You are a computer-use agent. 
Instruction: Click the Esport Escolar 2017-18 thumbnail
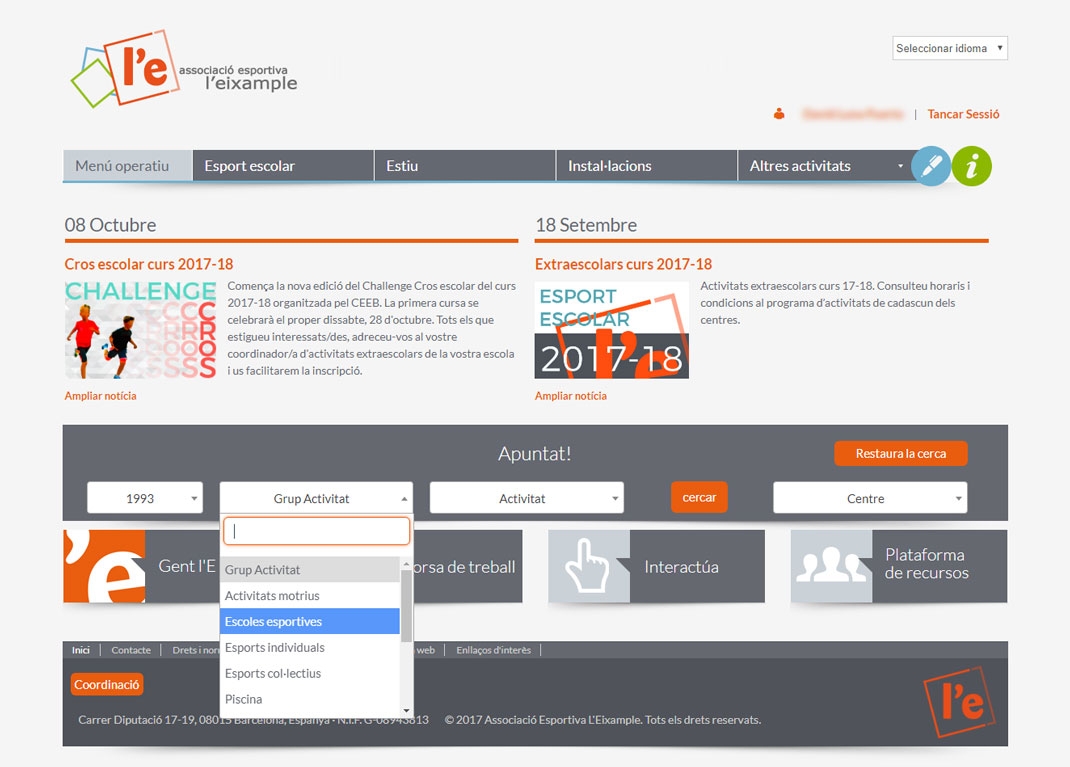coord(612,330)
